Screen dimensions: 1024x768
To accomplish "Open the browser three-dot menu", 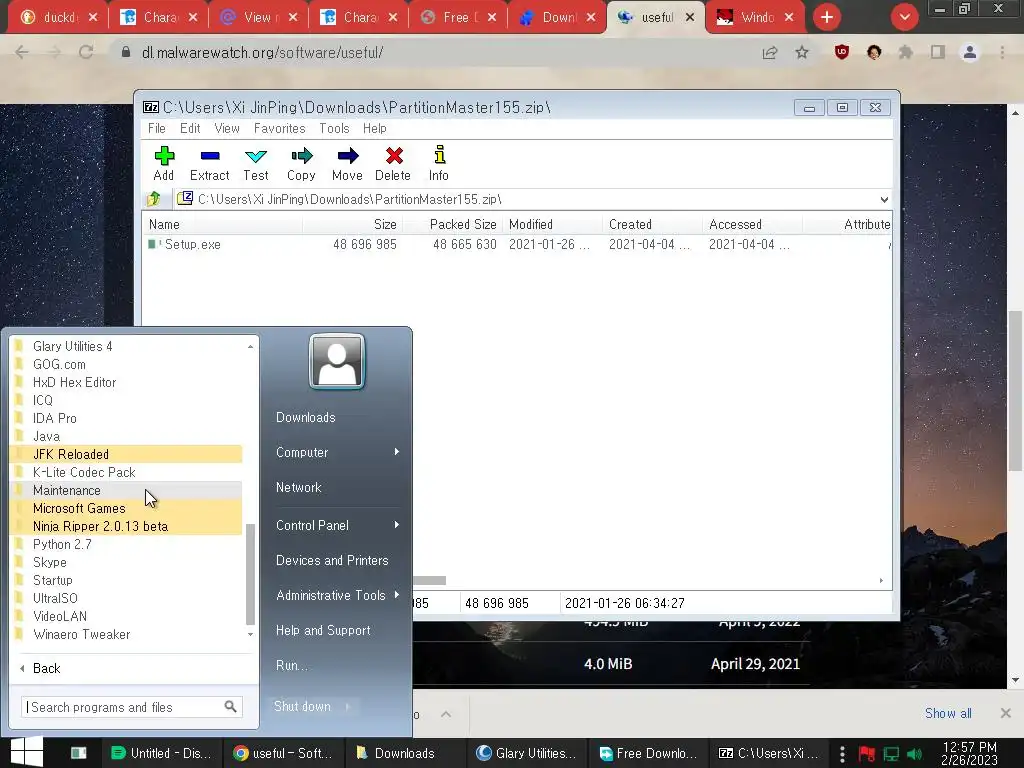I will pos(1002,52).
